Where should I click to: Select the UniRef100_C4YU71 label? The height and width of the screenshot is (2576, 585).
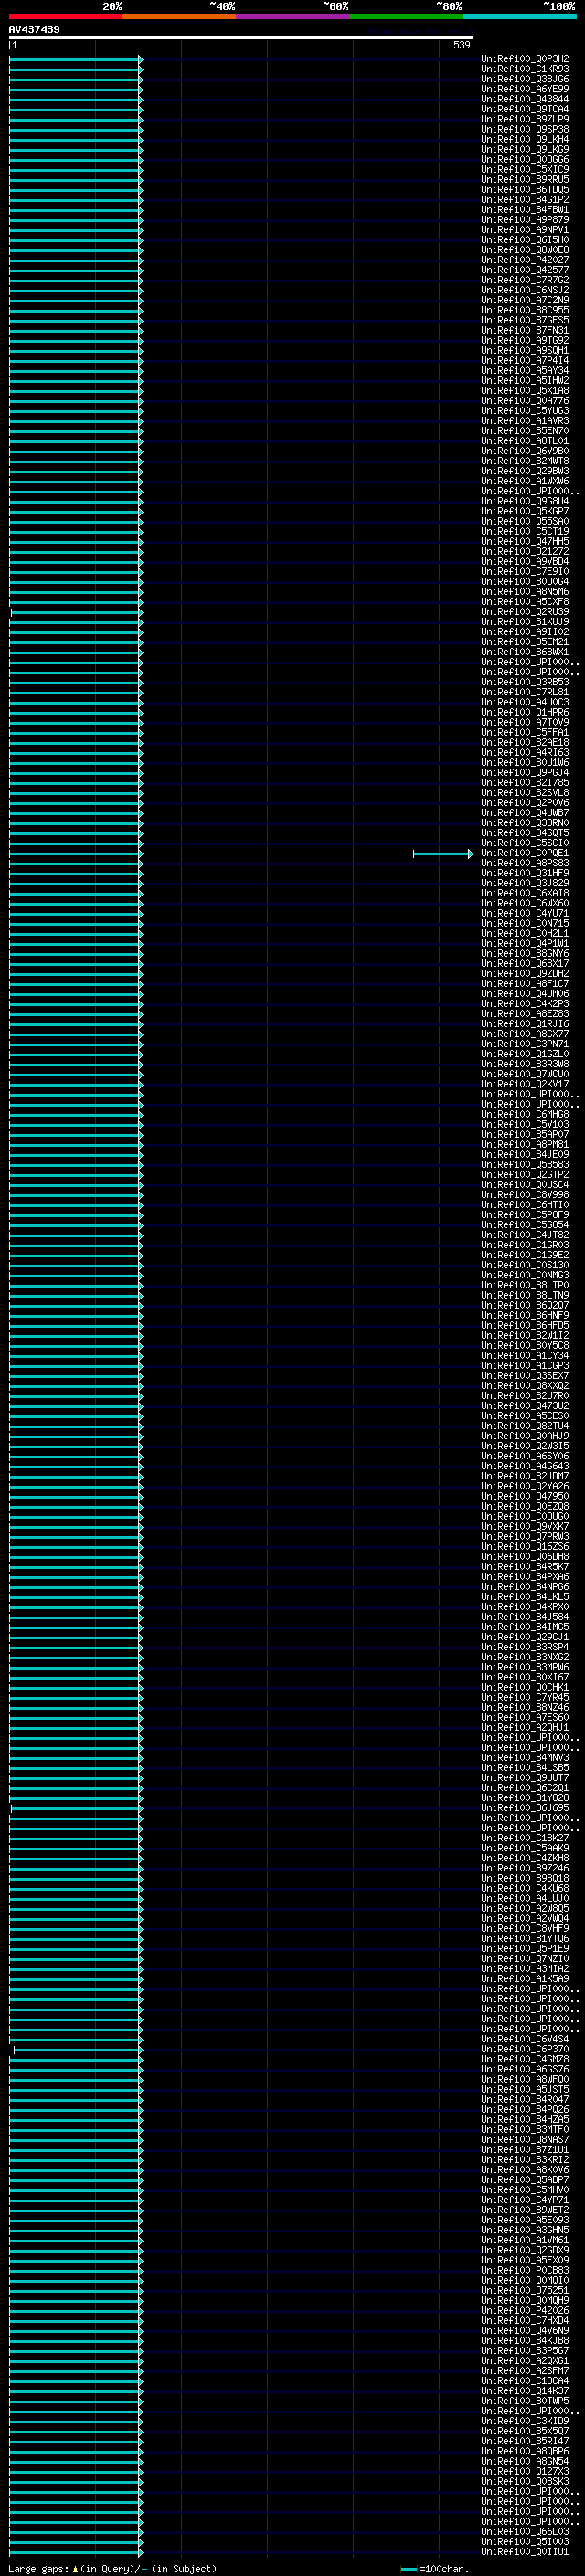(x=525, y=913)
